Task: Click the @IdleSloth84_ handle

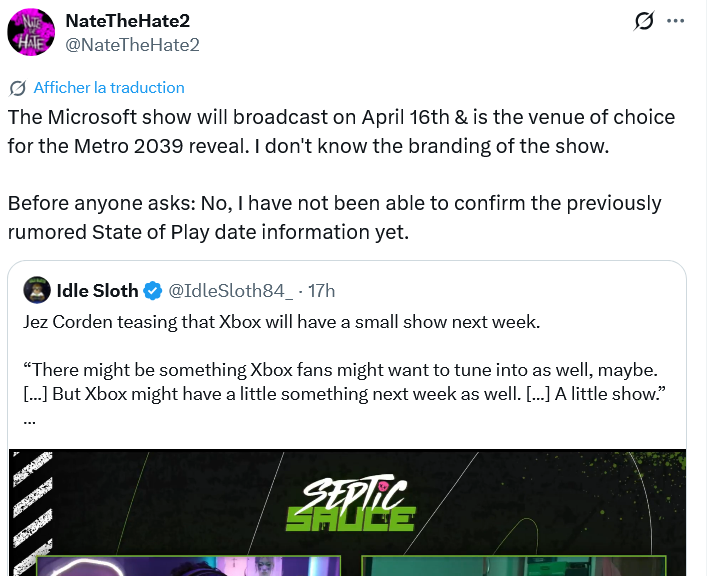Action: click(x=229, y=291)
